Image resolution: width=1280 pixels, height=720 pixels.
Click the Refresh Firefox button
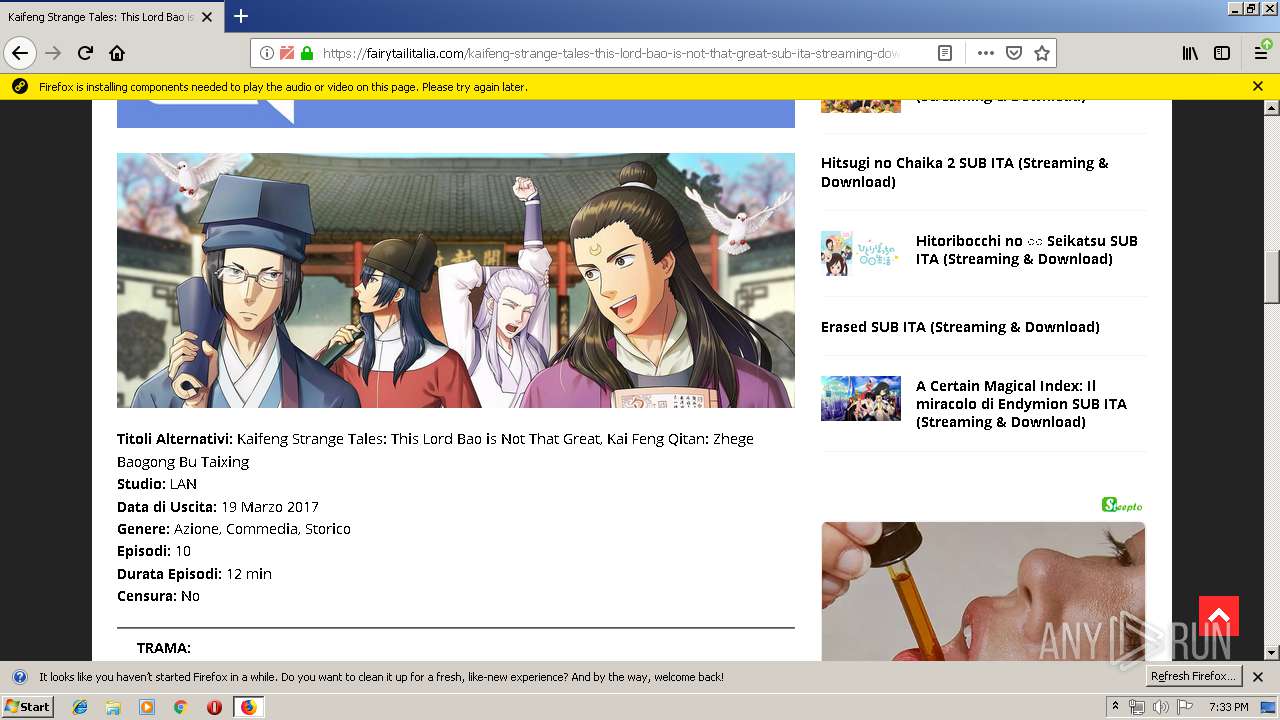click(1193, 677)
